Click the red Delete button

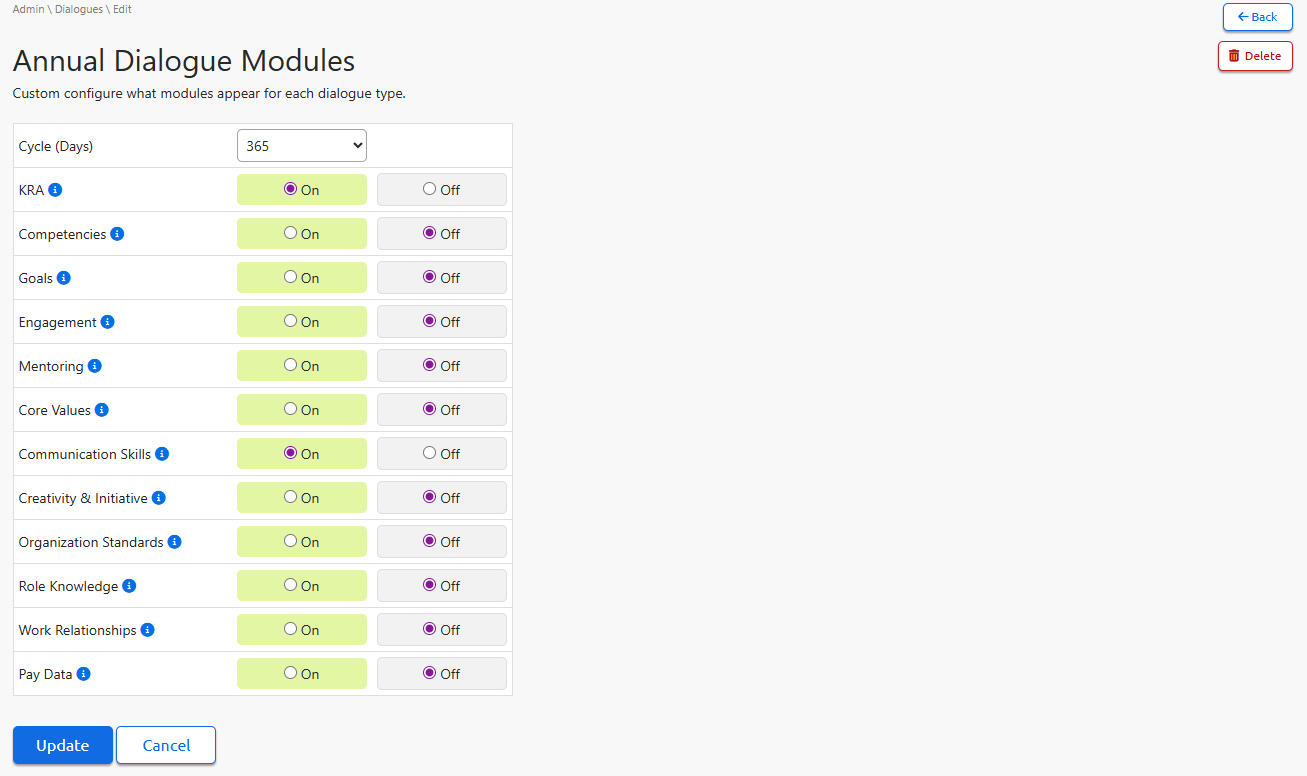pos(1255,56)
